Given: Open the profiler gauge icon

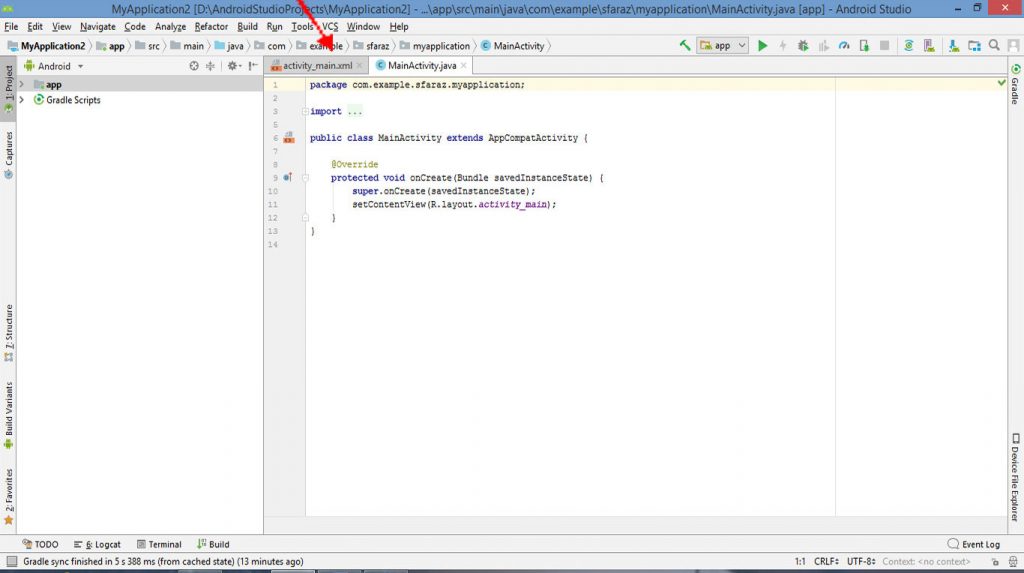Looking at the screenshot, I should tap(844, 46).
